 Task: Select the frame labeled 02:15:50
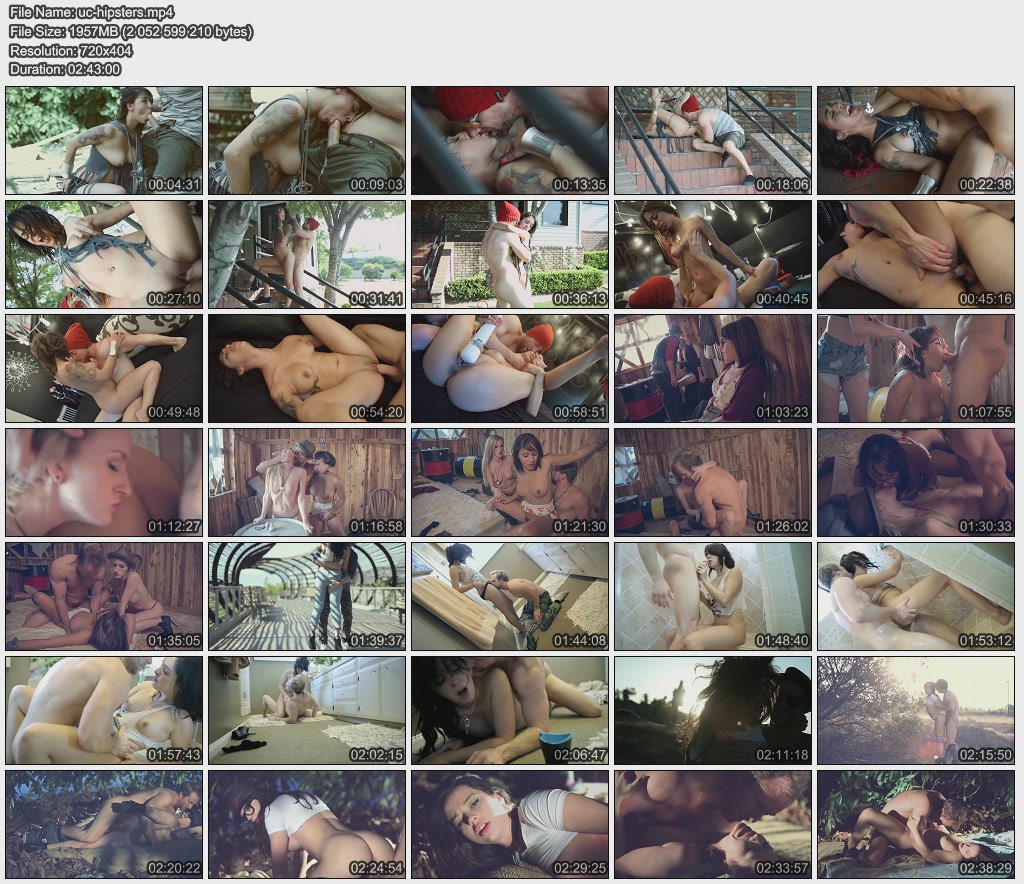[x=915, y=710]
